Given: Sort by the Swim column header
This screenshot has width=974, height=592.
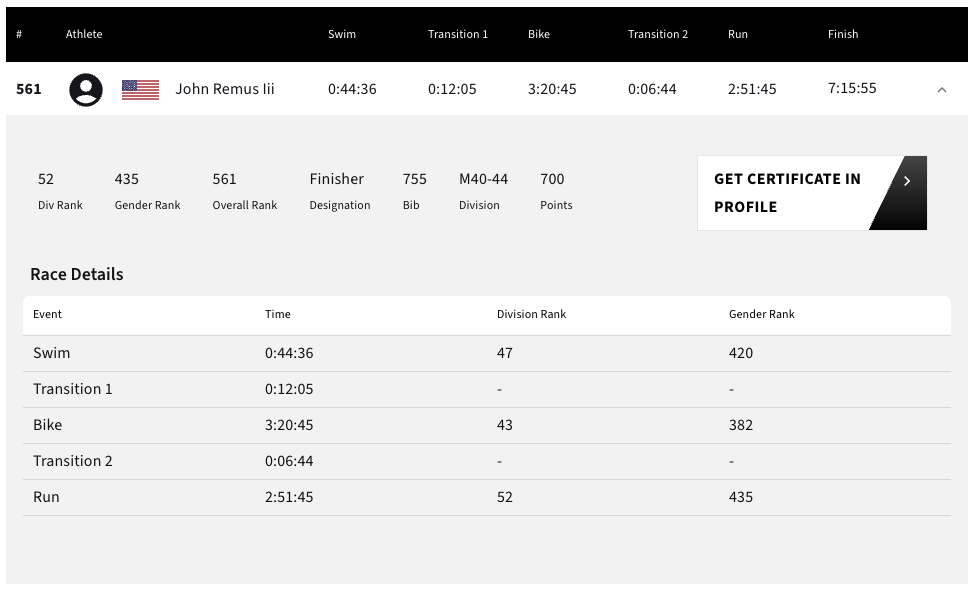Looking at the screenshot, I should pyautogui.click(x=342, y=34).
